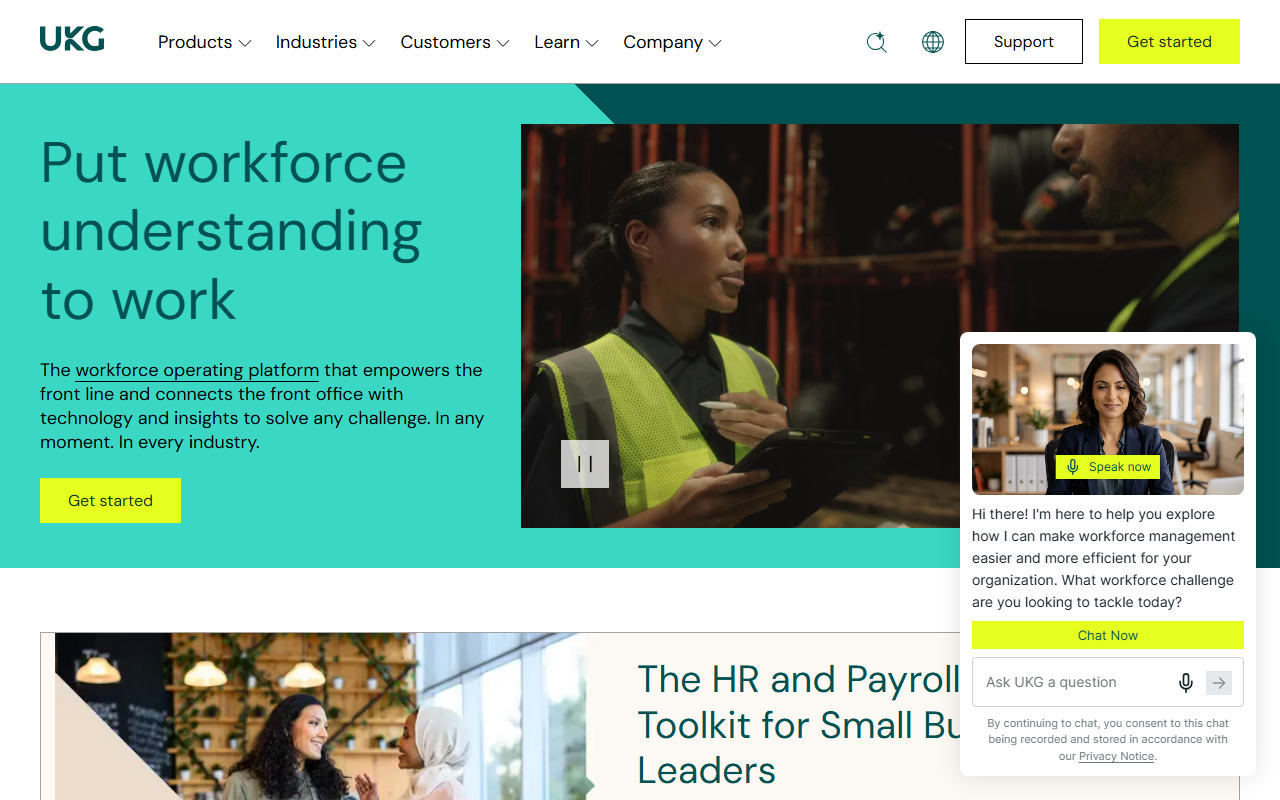The image size is (1280, 800).
Task: Expand the Learn menu
Action: tap(566, 42)
